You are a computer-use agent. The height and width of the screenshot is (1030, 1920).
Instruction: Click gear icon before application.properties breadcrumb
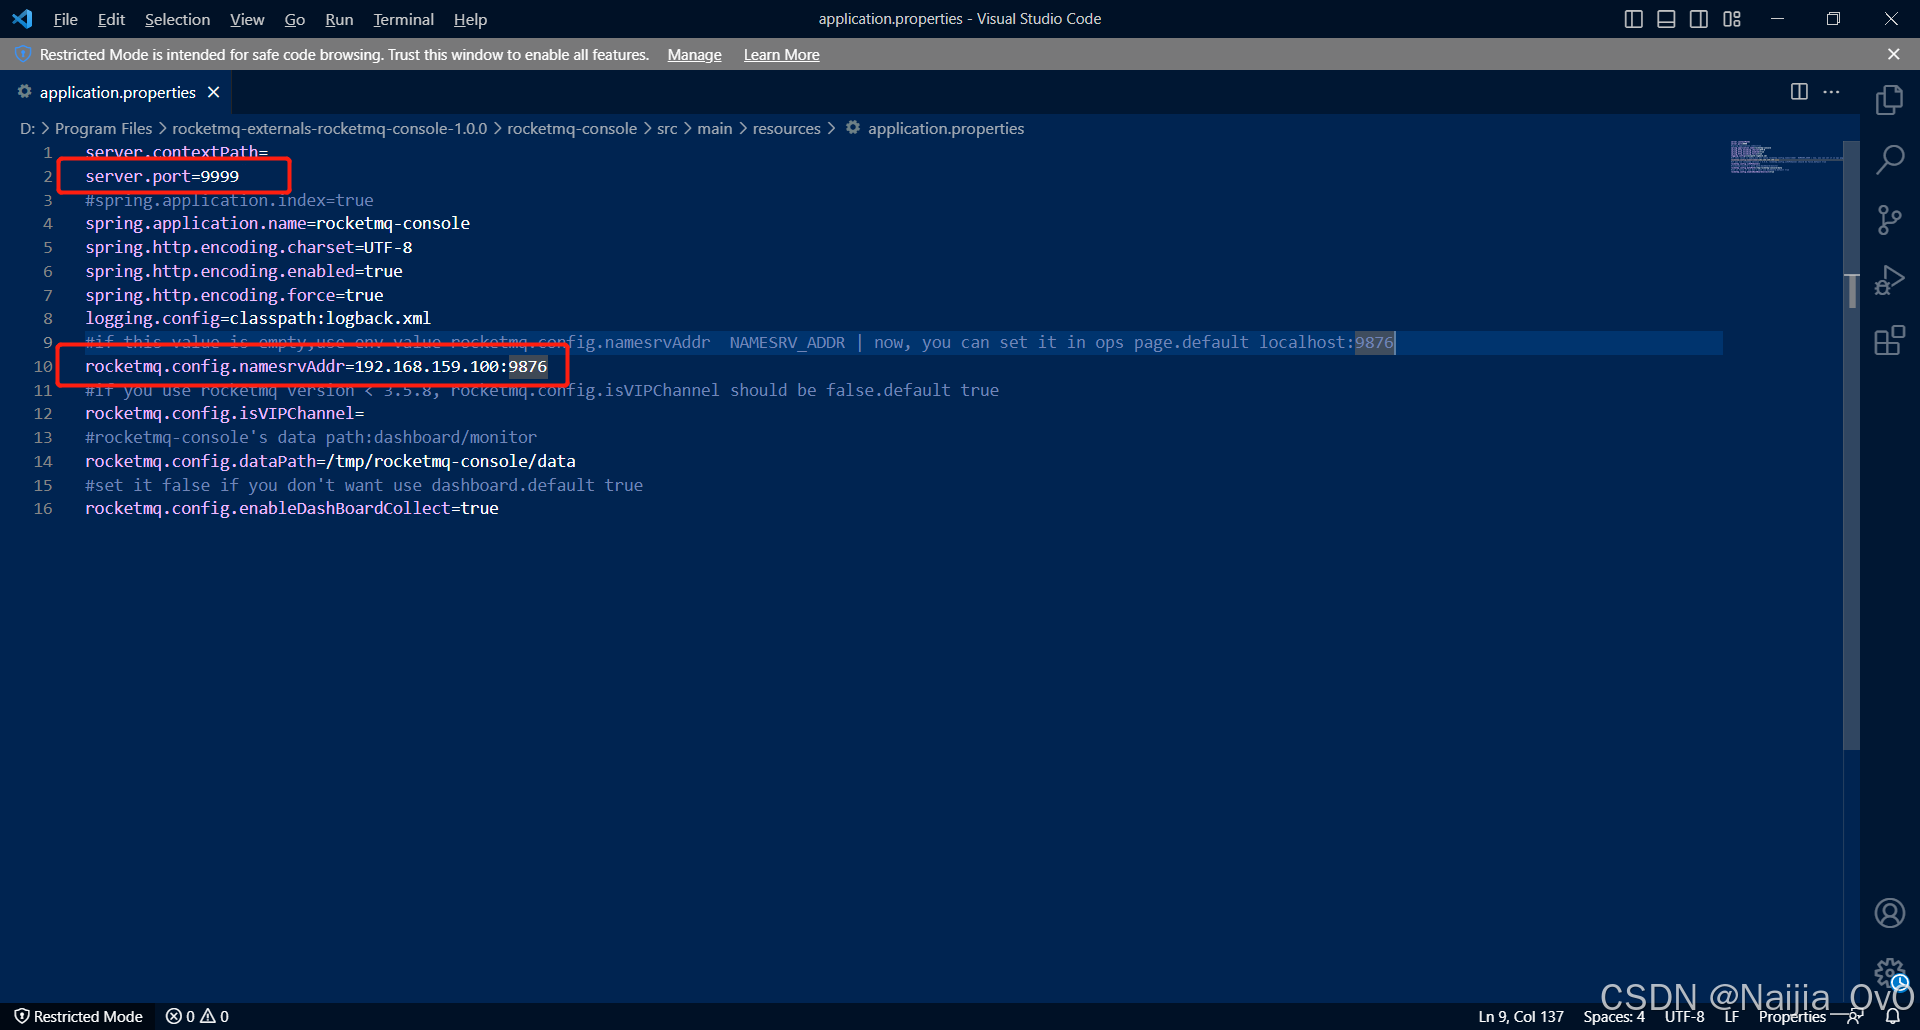pos(853,128)
